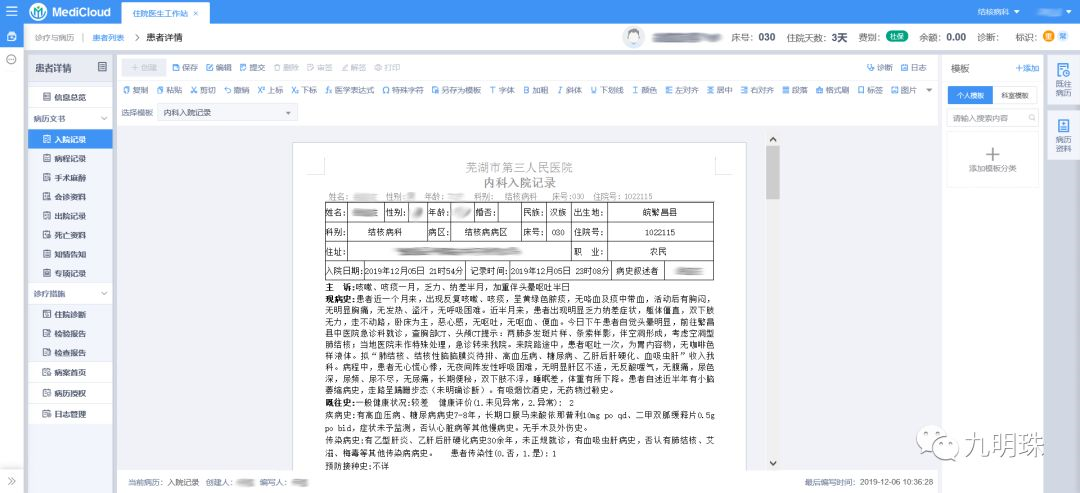The image size is (1080, 493).
Task: Align text with 右对齐
Action: [758, 90]
